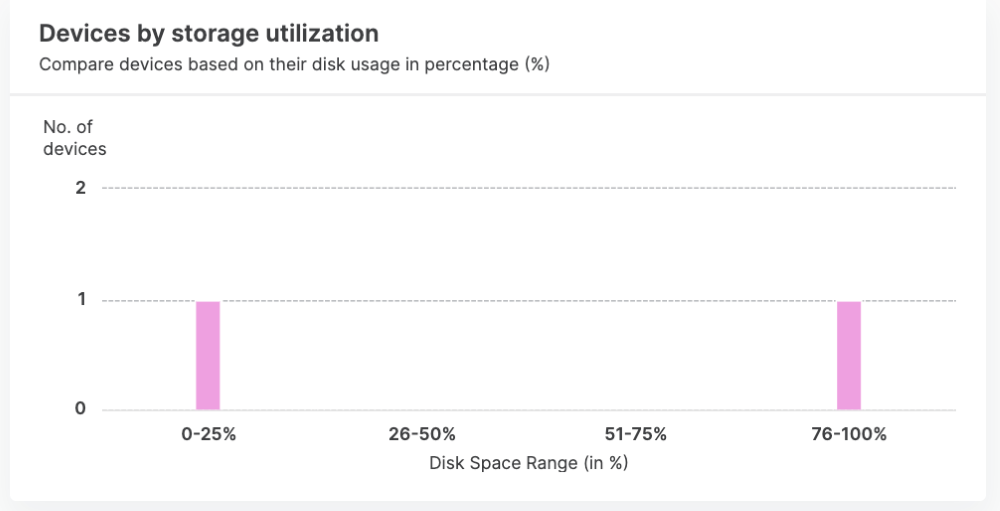Click the "0-25%" x-axis label
Screen dimensions: 1000x511
point(208,435)
